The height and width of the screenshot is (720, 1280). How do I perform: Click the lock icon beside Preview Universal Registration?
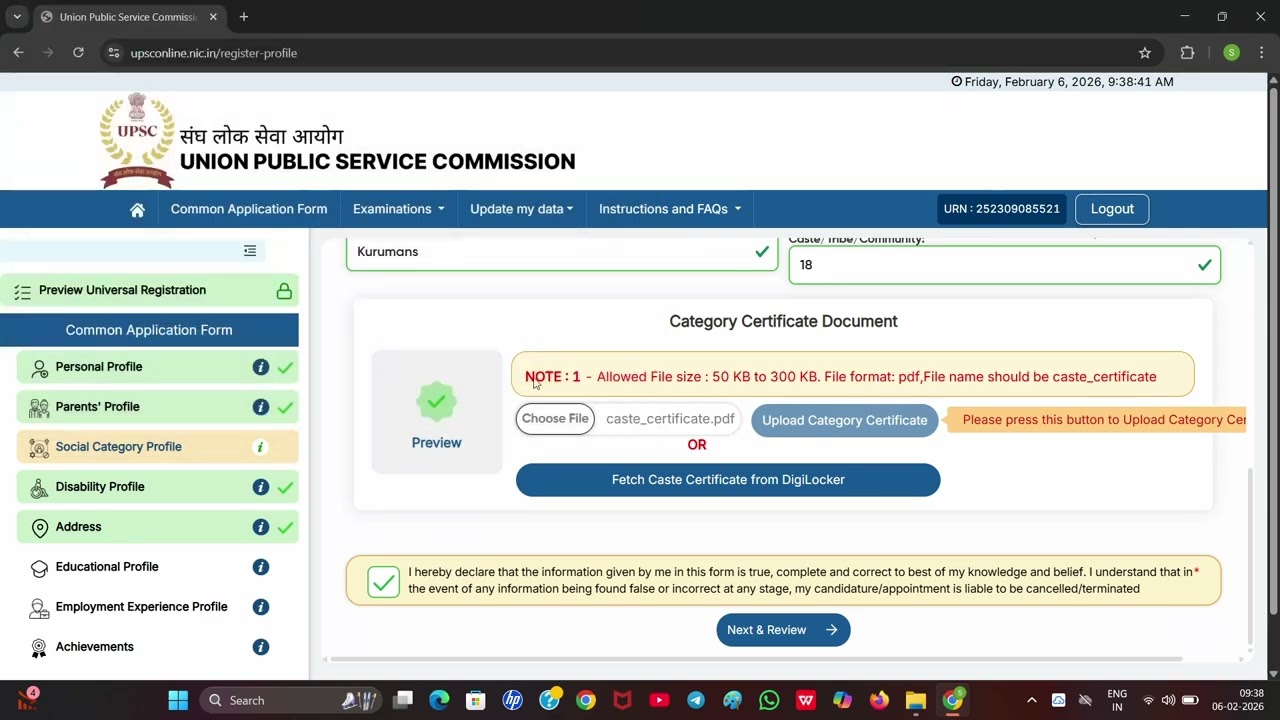coord(284,291)
